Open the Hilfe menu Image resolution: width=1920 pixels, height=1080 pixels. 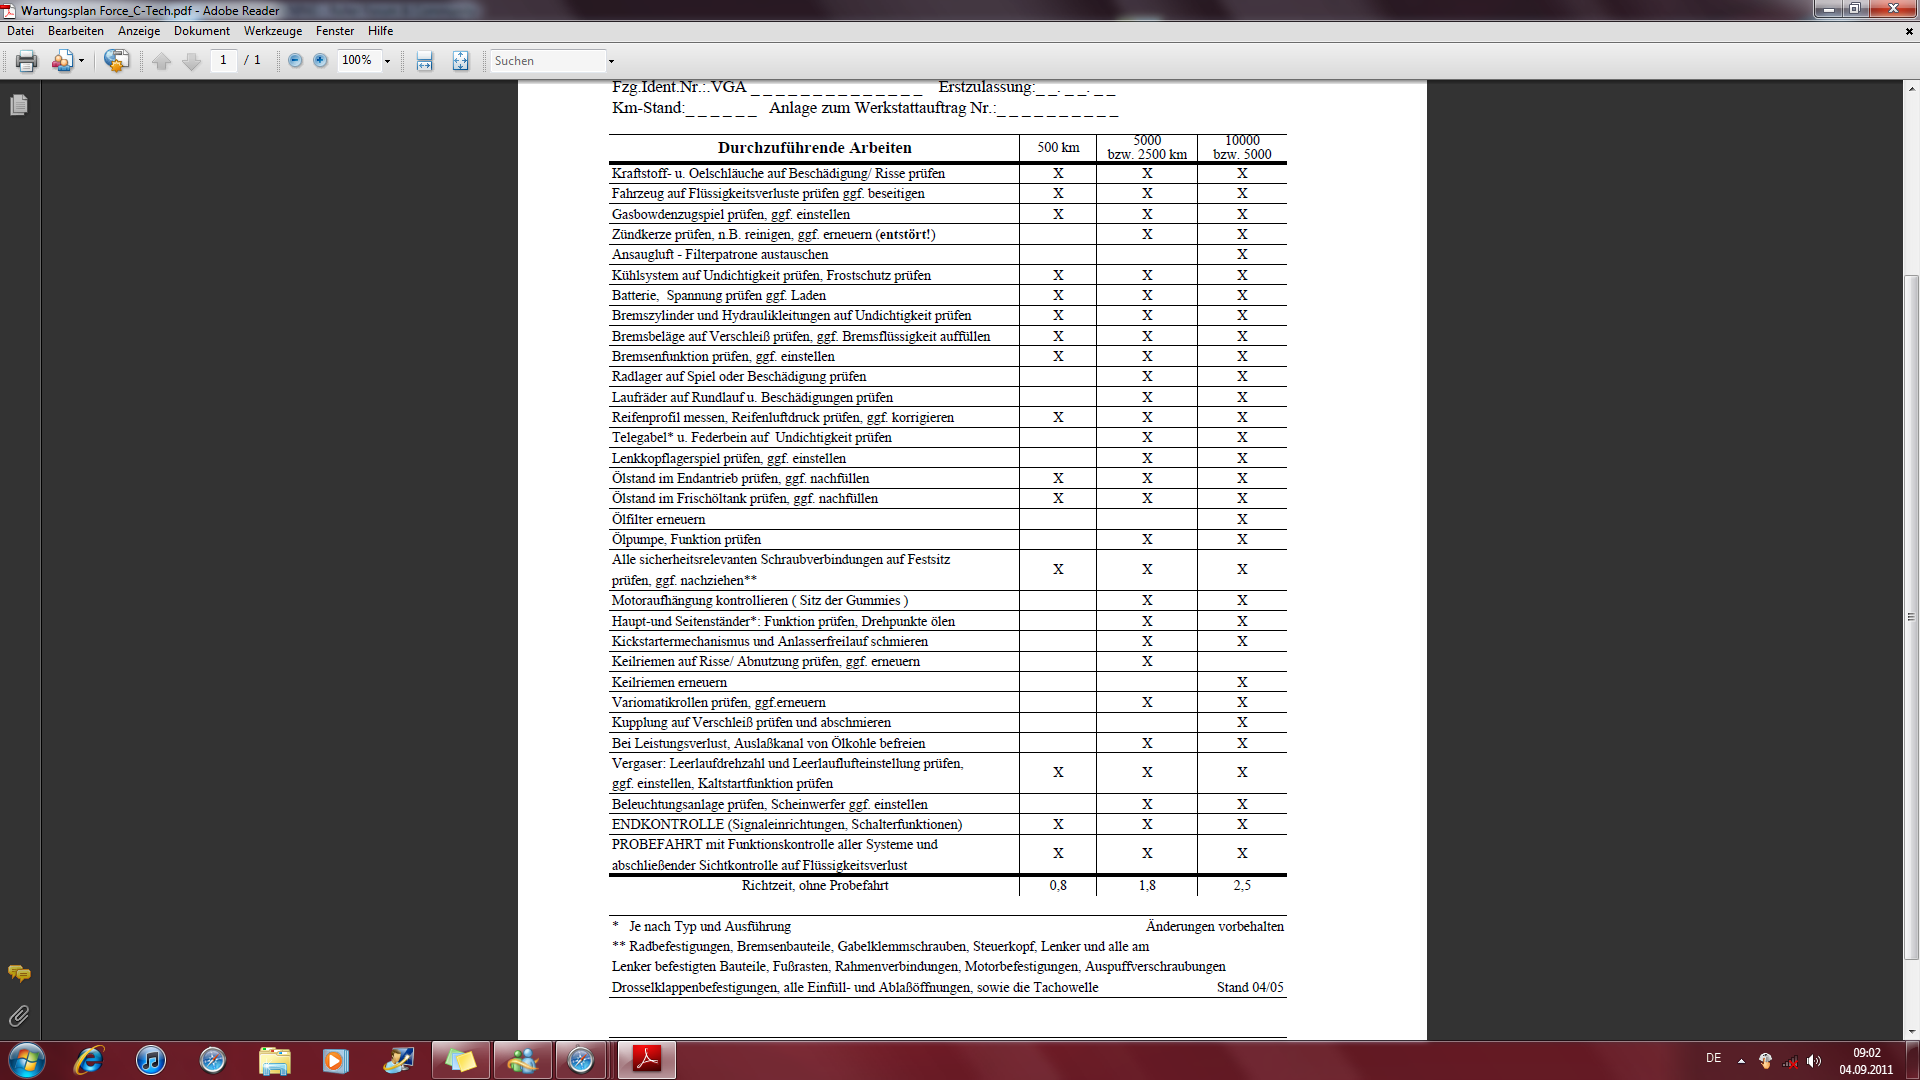[x=380, y=31]
